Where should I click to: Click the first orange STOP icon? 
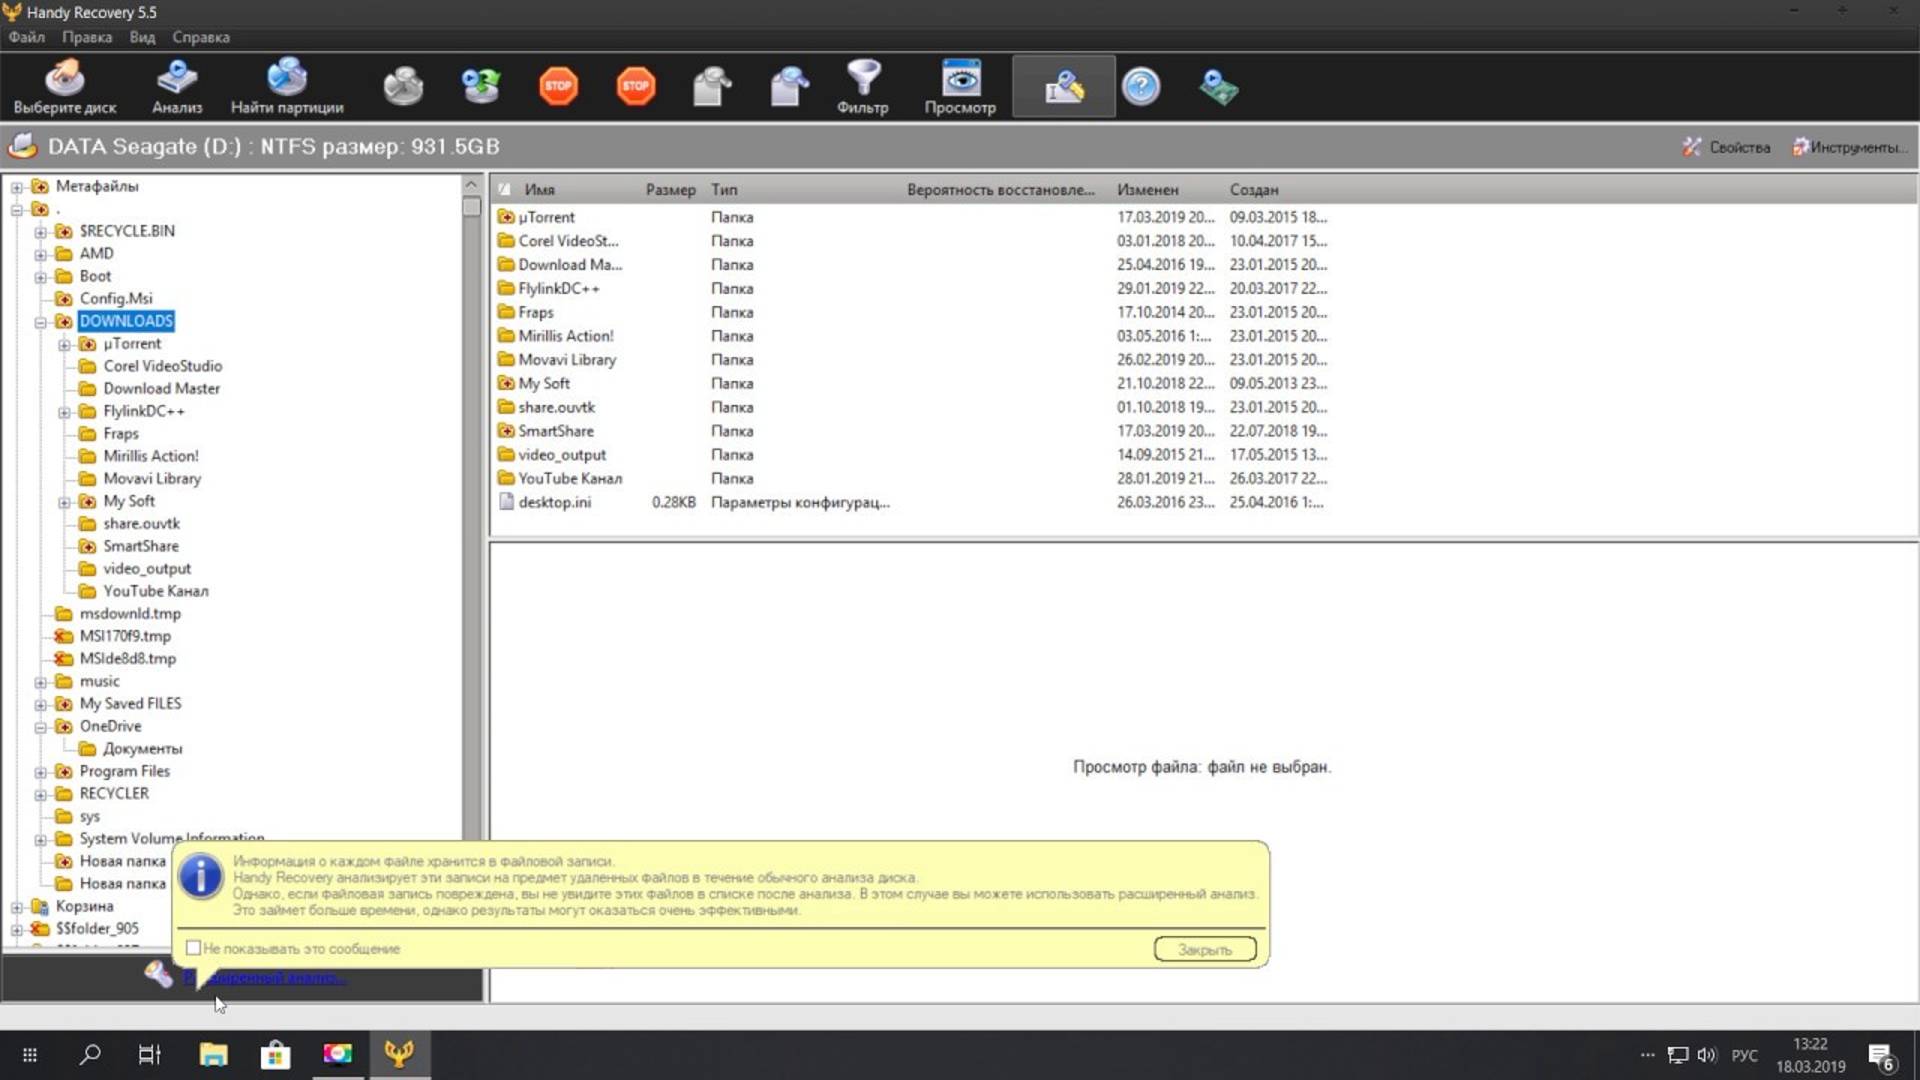pyautogui.click(x=558, y=86)
